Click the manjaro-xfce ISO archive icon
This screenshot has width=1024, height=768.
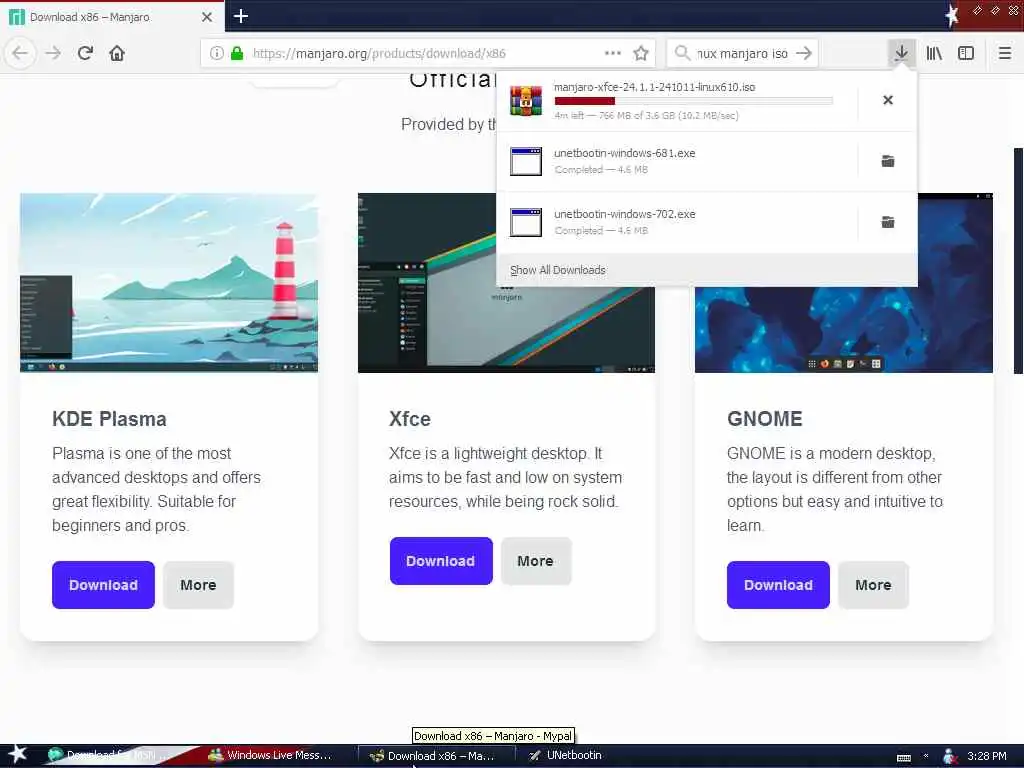click(x=526, y=101)
